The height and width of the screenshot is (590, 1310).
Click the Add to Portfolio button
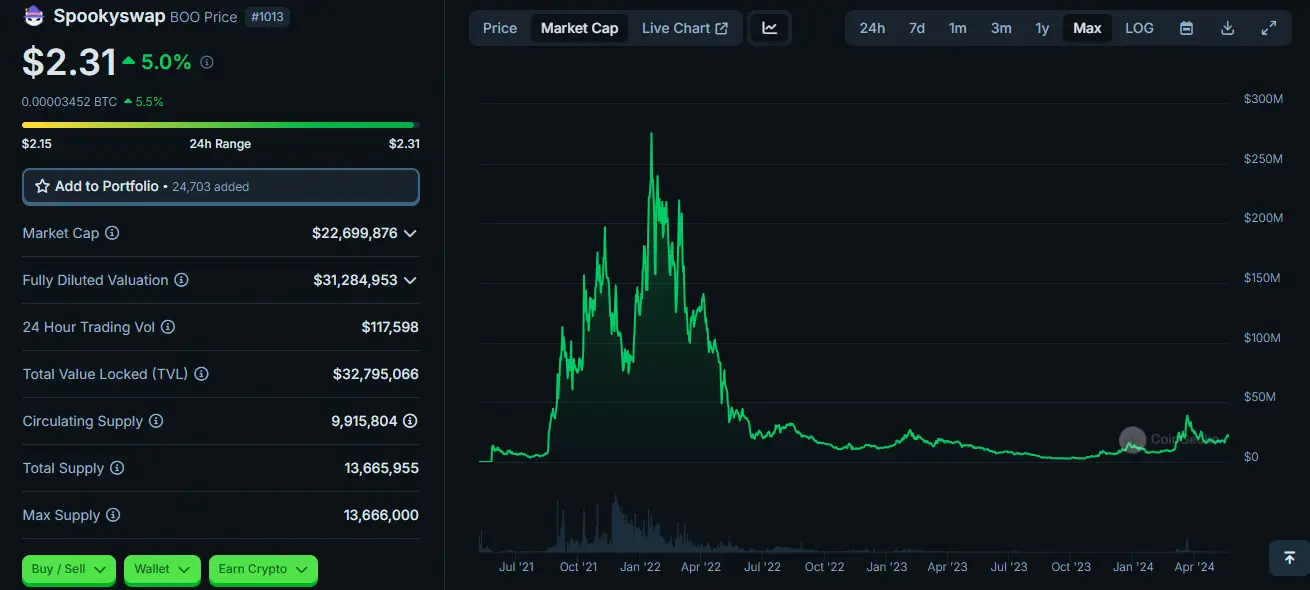(x=221, y=186)
